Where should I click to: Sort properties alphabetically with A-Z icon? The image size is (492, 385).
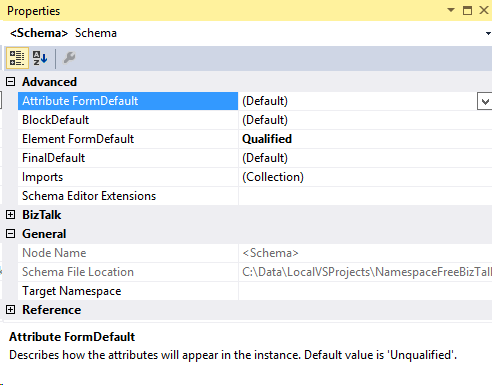(x=40, y=58)
